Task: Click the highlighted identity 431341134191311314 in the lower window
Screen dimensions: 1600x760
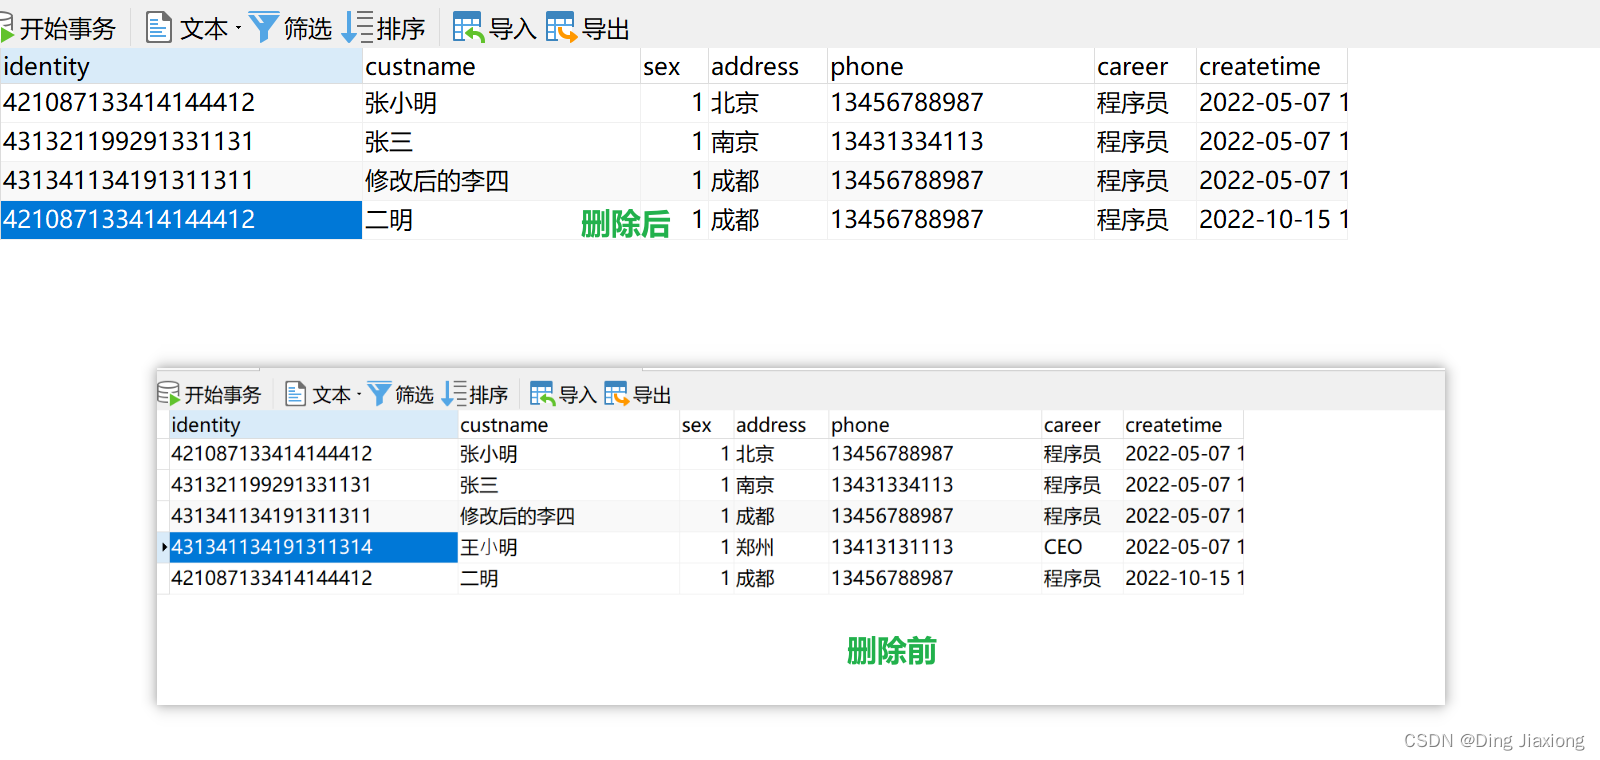Action: (313, 547)
